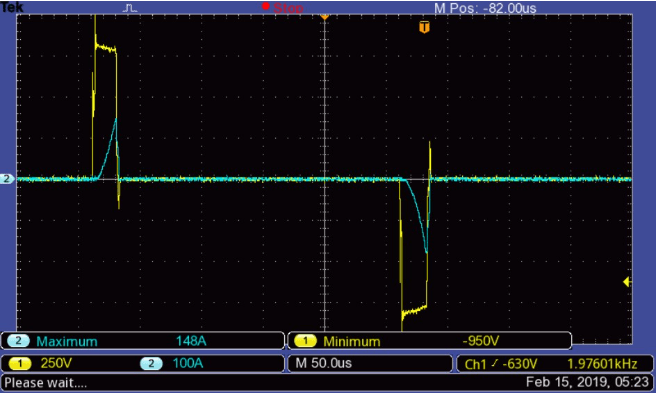Click the 1.97601kHz frequency readout
This screenshot has width=656, height=393.
[602, 364]
